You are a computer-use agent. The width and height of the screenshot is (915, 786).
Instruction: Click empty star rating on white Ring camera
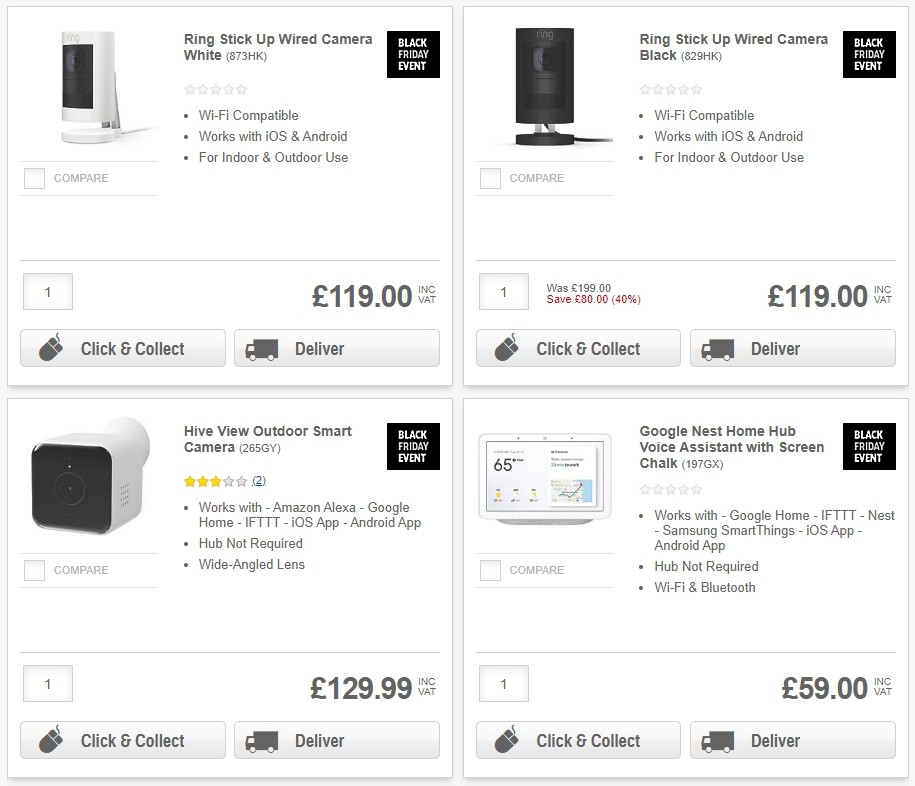coord(215,89)
